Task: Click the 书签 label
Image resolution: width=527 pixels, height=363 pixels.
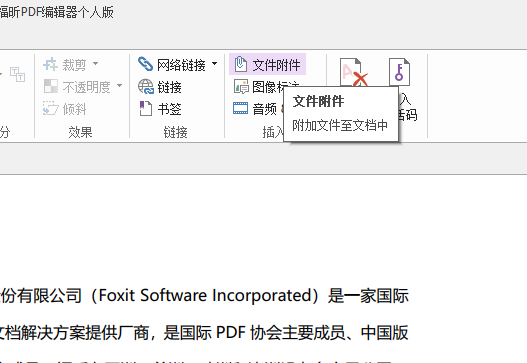Action: 170,109
